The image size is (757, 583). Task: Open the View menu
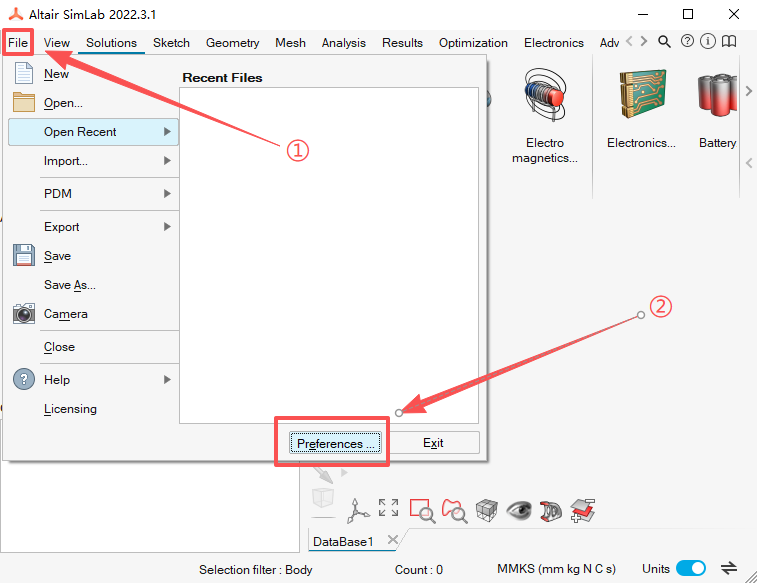56,42
